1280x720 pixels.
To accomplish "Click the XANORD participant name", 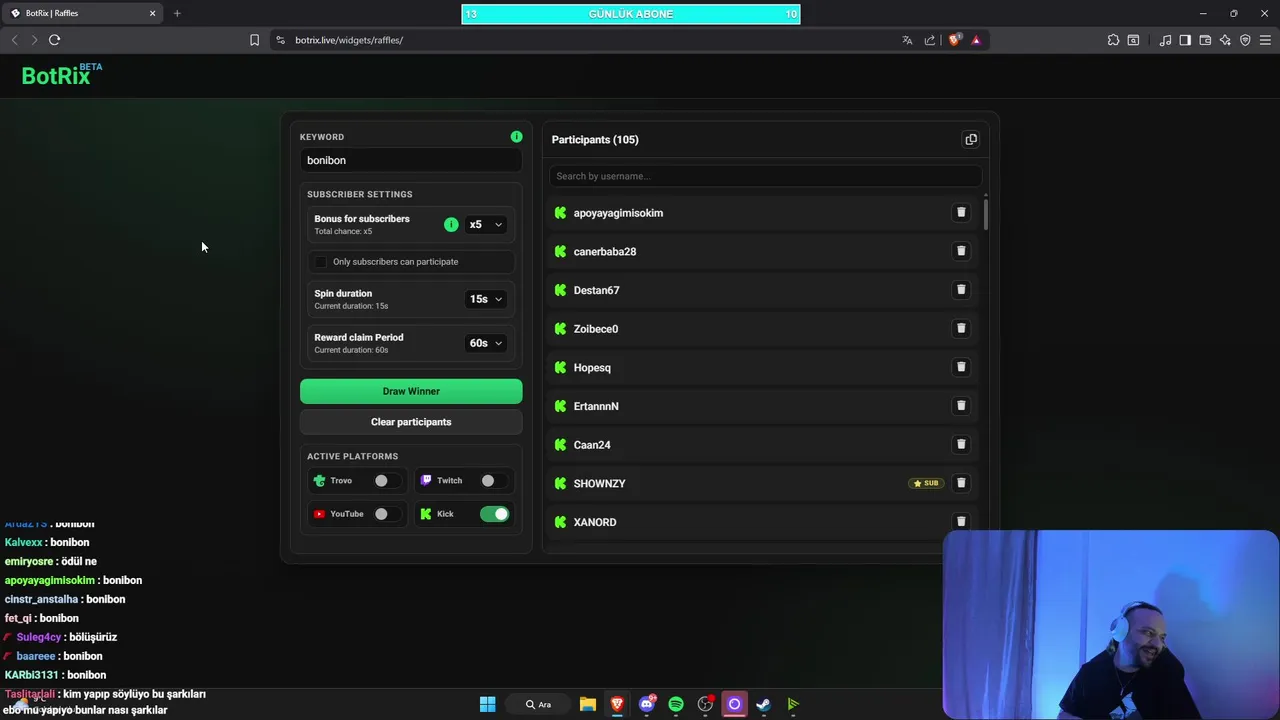I will (595, 522).
